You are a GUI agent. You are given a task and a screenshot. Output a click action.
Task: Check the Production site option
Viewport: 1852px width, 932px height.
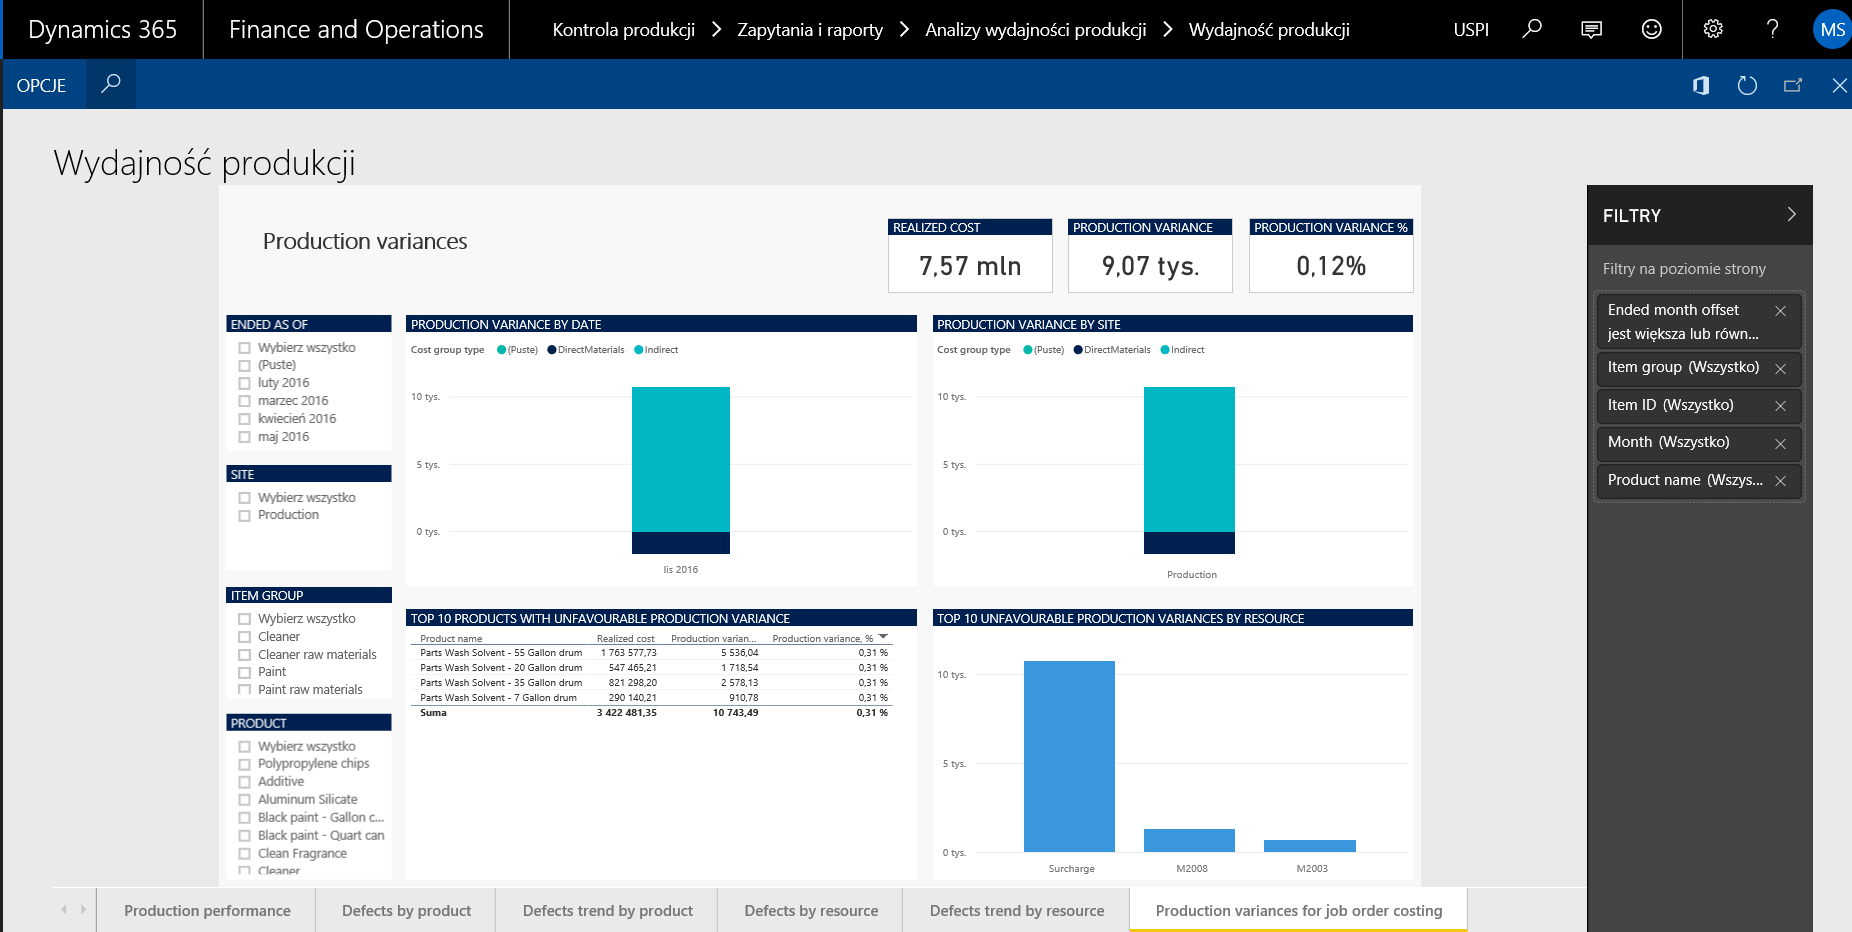coord(244,516)
